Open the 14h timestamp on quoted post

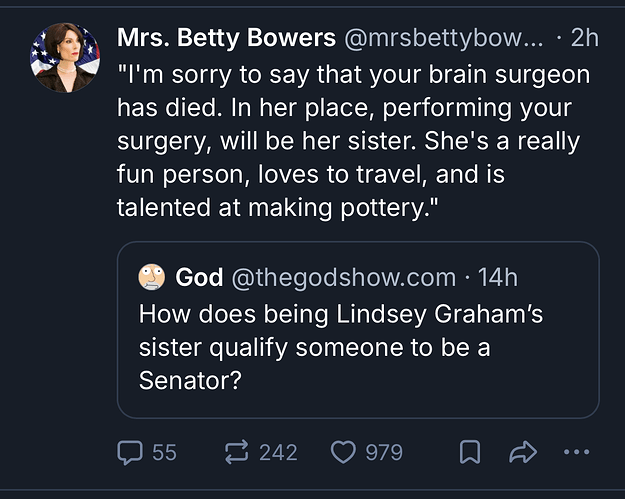[x=498, y=277]
